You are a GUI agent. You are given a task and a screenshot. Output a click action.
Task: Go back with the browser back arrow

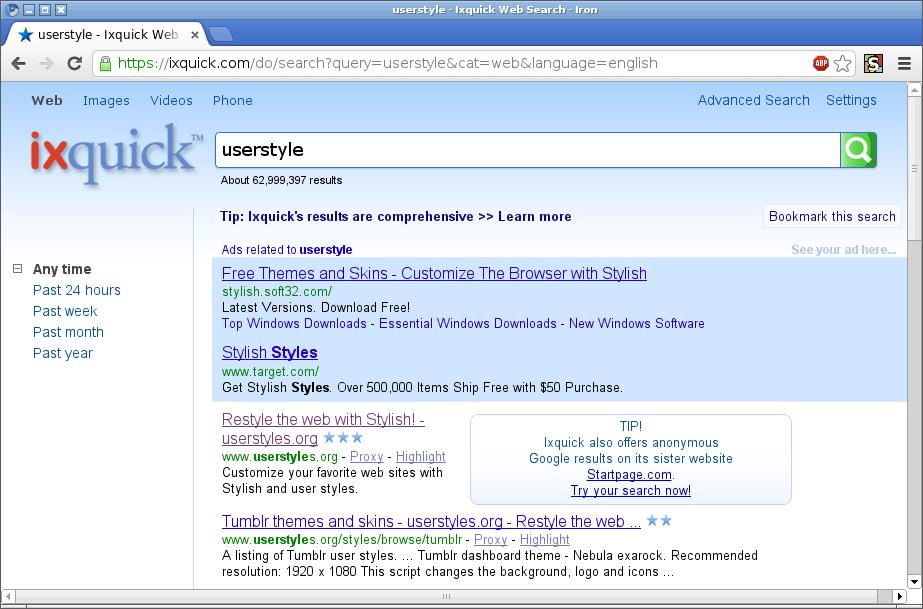tap(18, 64)
